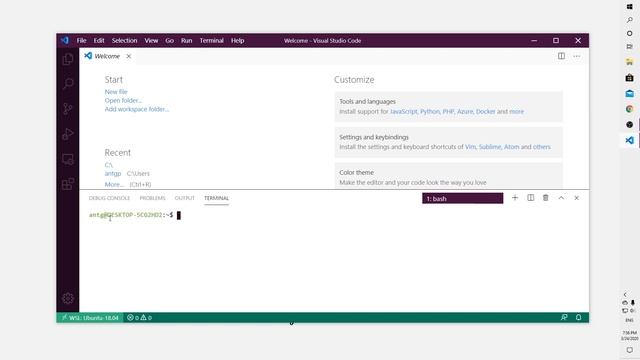
Task: Open the Source Control view
Action: point(68,109)
